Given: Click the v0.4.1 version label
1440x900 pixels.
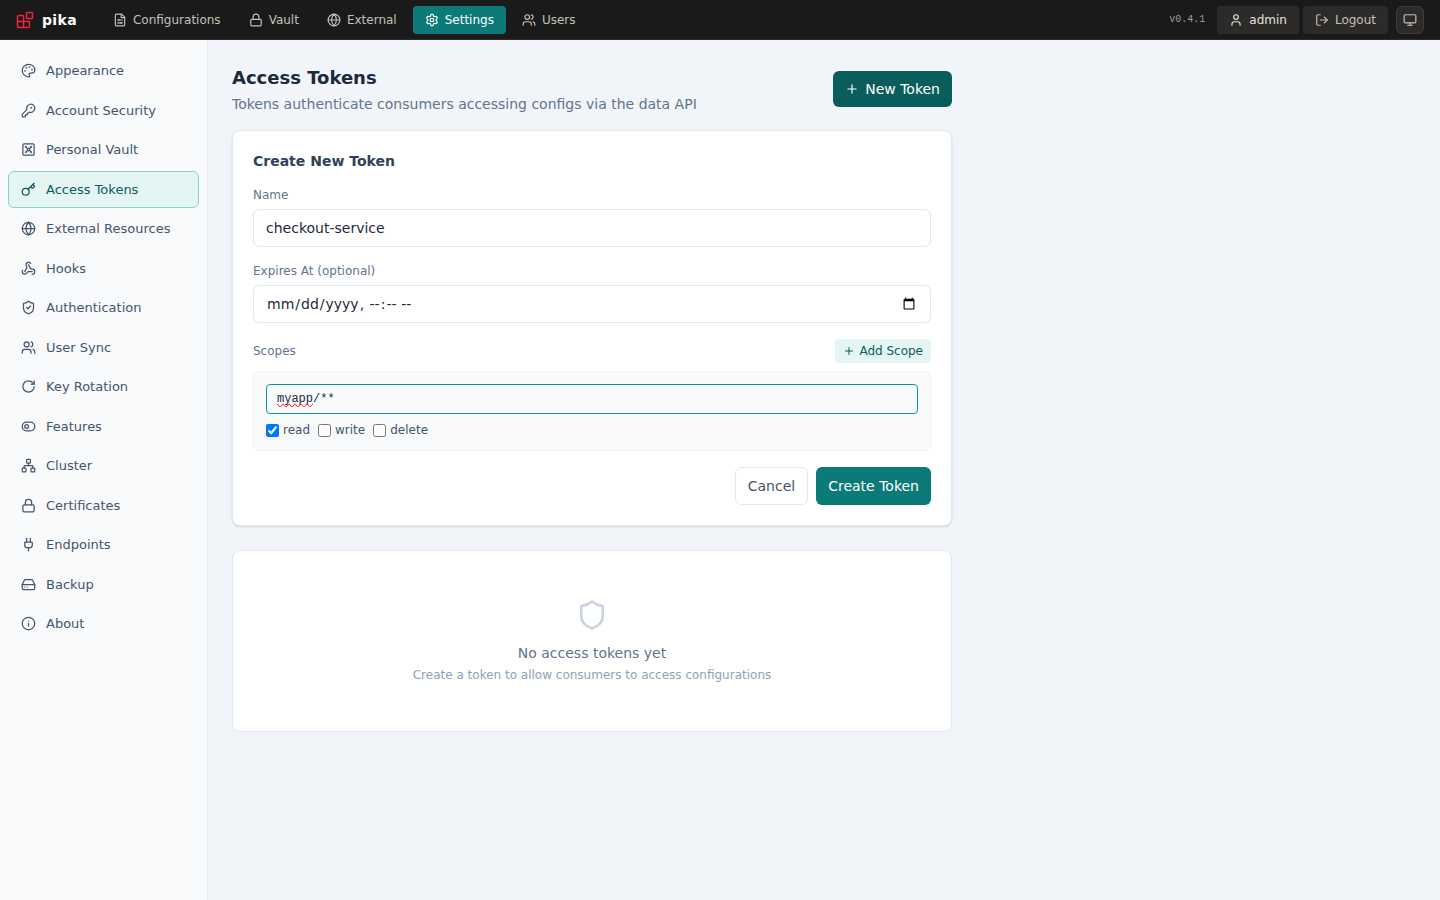Looking at the screenshot, I should pyautogui.click(x=1187, y=20).
